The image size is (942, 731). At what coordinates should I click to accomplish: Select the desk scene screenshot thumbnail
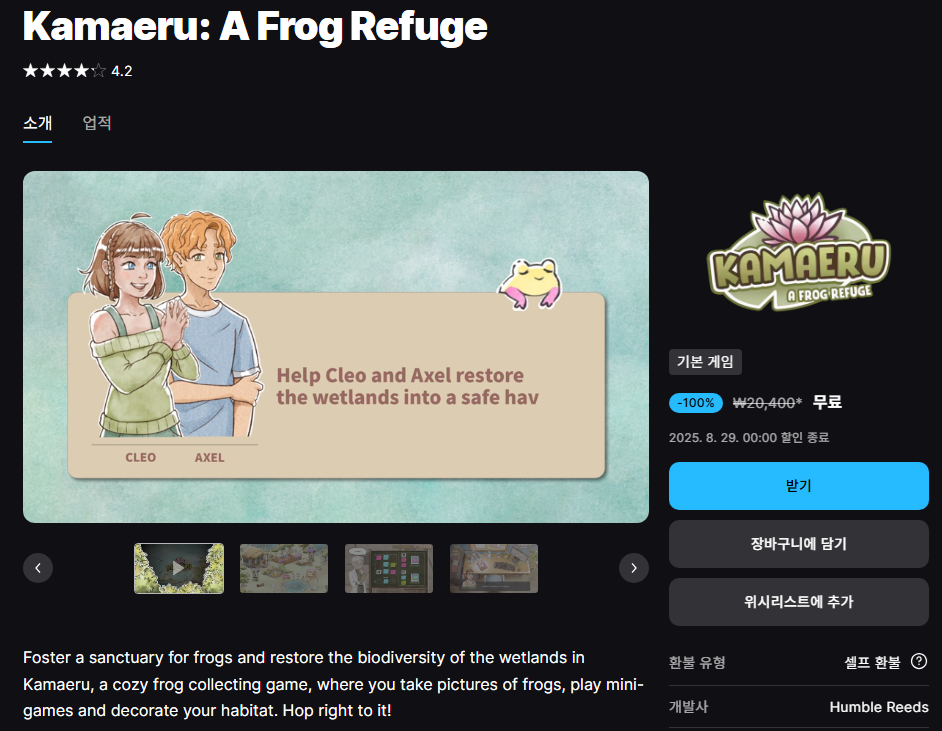coord(494,568)
